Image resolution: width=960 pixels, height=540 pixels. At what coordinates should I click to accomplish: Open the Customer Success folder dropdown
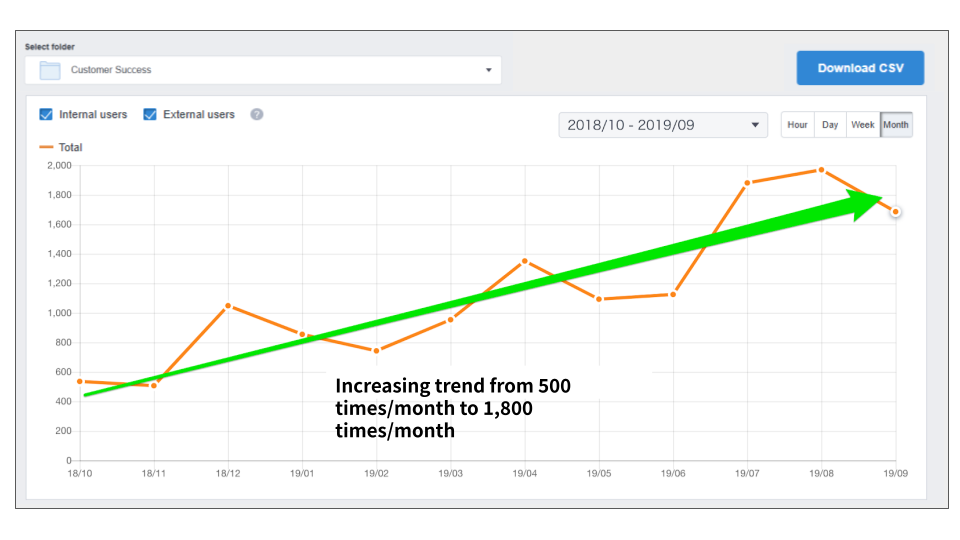[x=263, y=70]
